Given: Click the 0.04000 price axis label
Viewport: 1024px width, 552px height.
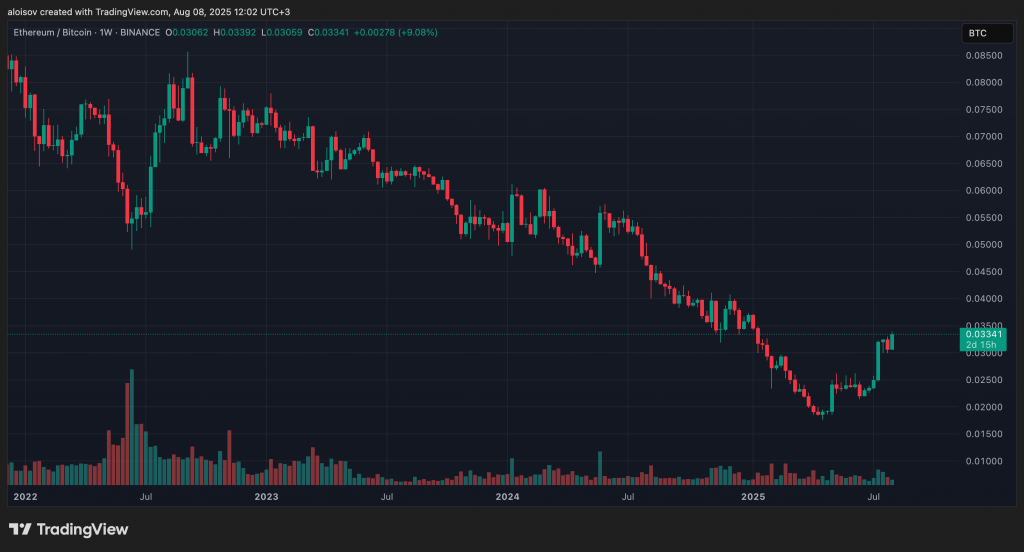Looking at the screenshot, I should (x=984, y=299).
